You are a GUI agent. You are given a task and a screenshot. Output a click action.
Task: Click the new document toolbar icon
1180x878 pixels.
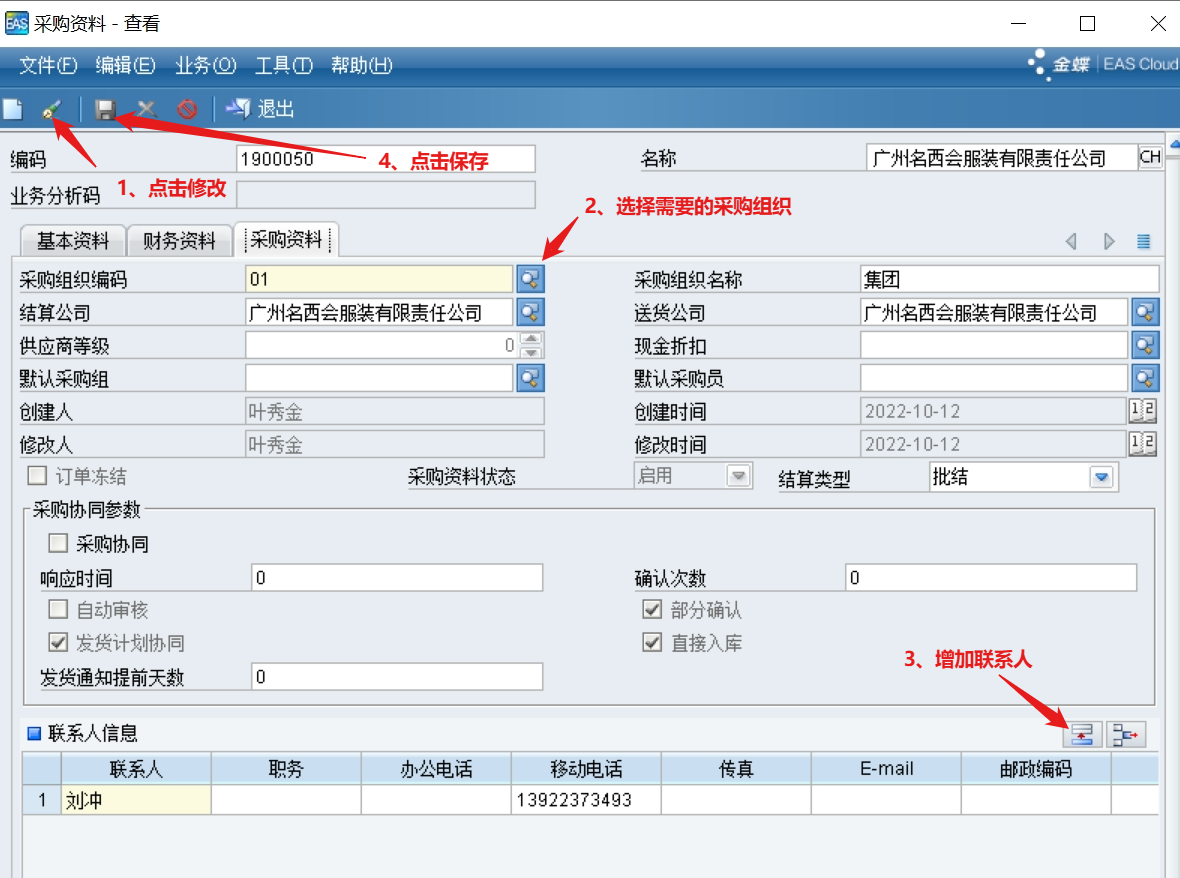(13, 109)
